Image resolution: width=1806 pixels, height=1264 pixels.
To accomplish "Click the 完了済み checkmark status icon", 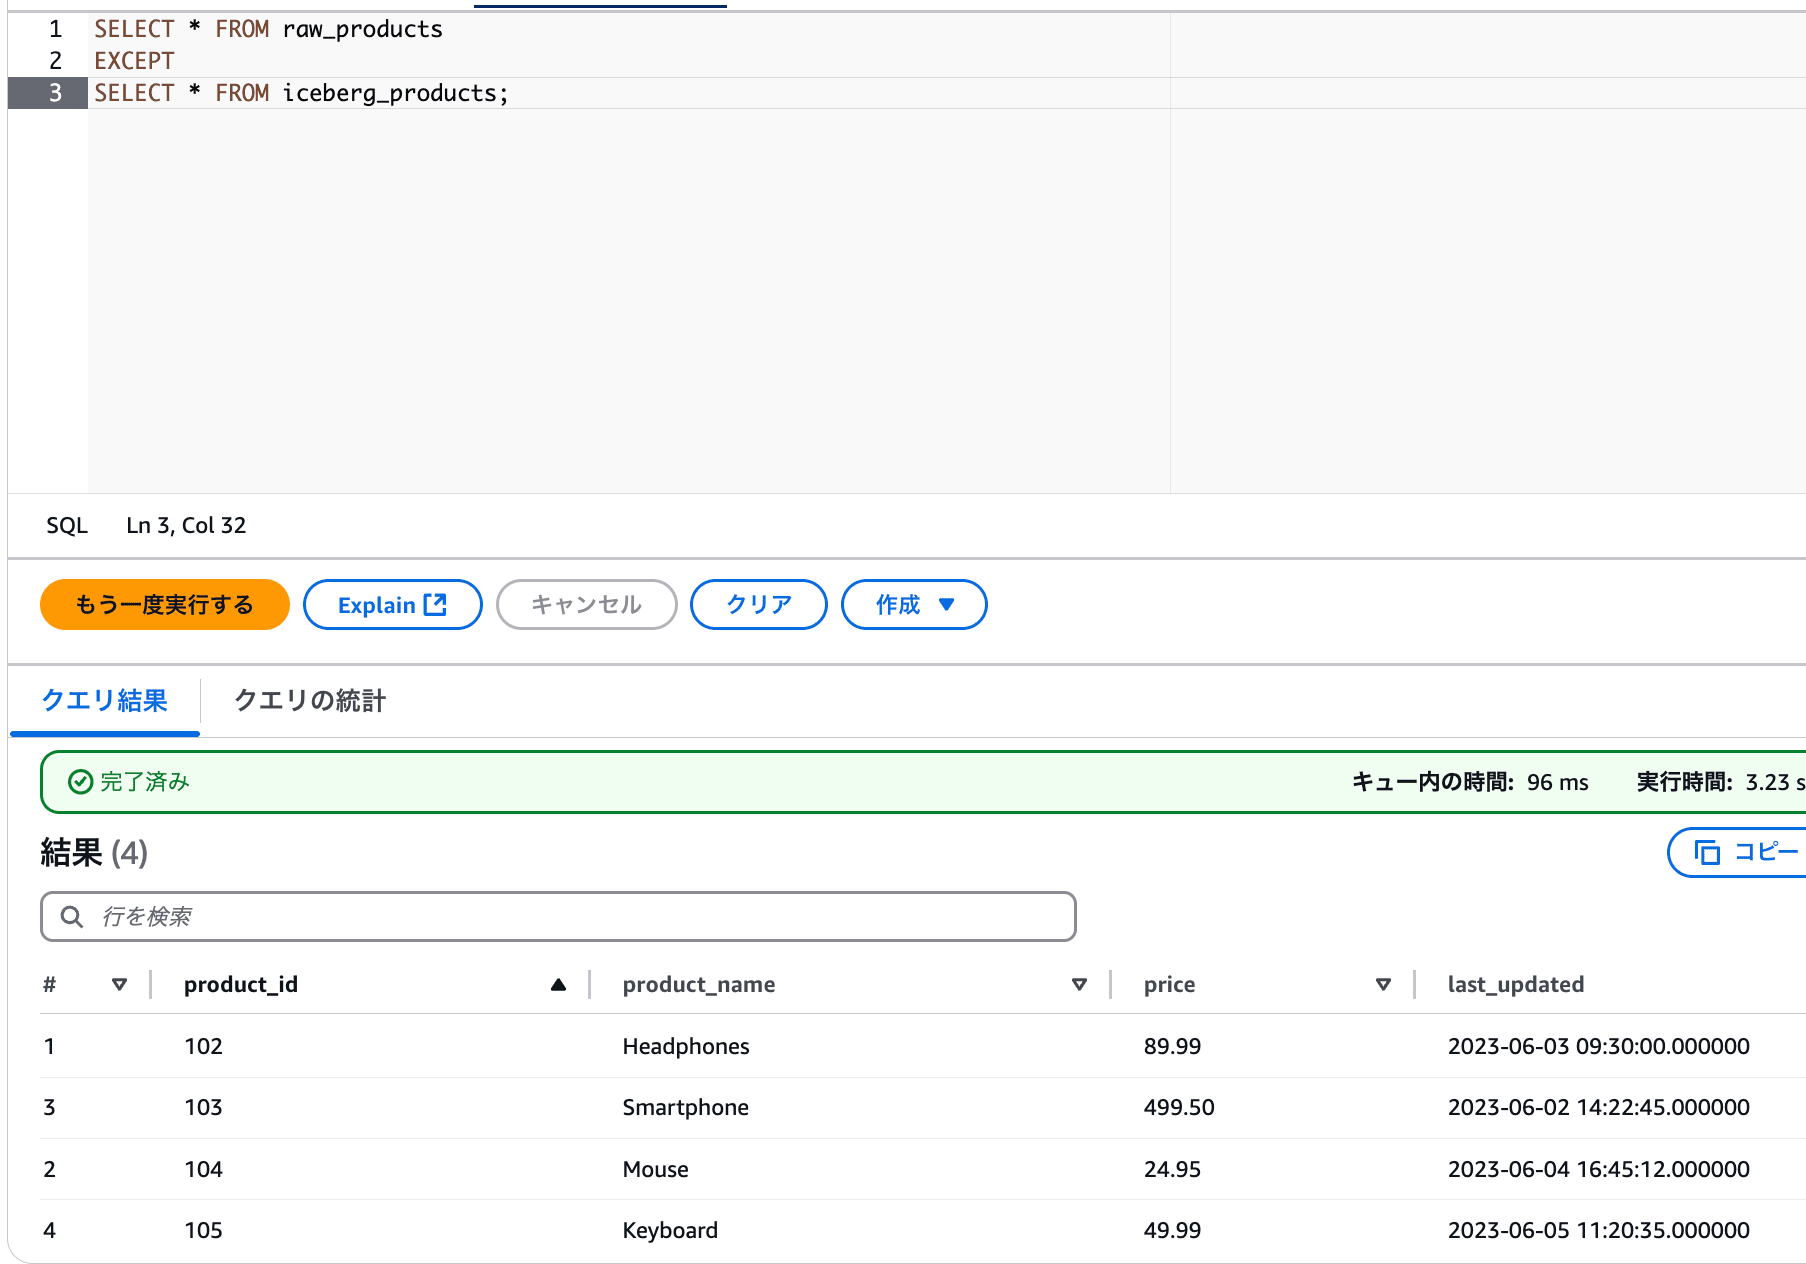I will [80, 781].
